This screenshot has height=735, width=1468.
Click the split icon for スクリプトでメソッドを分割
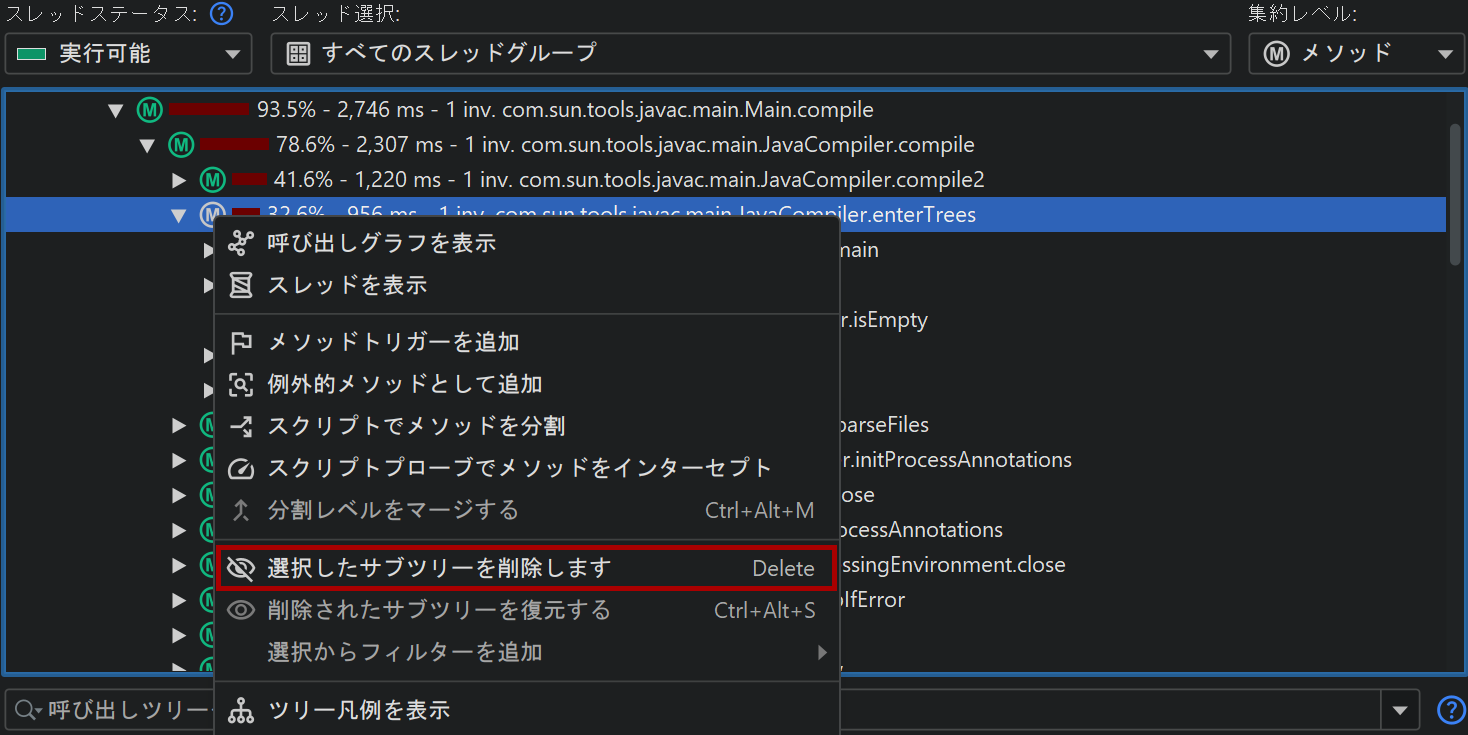point(241,427)
